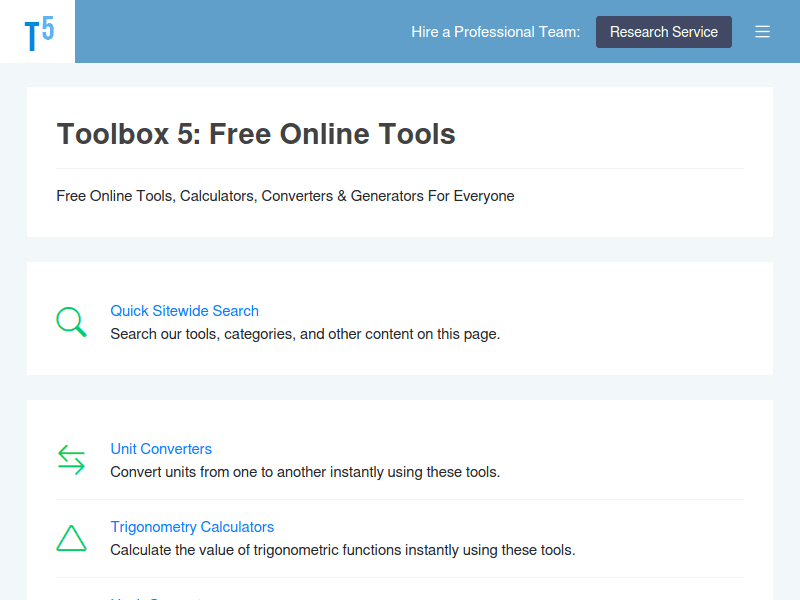Click the site tagline below the main heading
Image resolution: width=800 pixels, height=600 pixels.
coord(285,196)
